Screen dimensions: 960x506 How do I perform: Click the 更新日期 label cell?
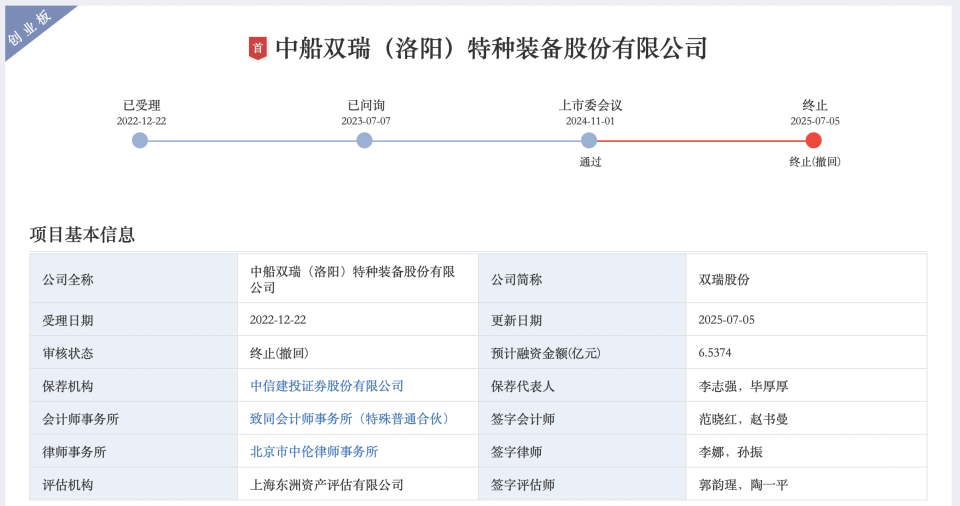pyautogui.click(x=582, y=320)
